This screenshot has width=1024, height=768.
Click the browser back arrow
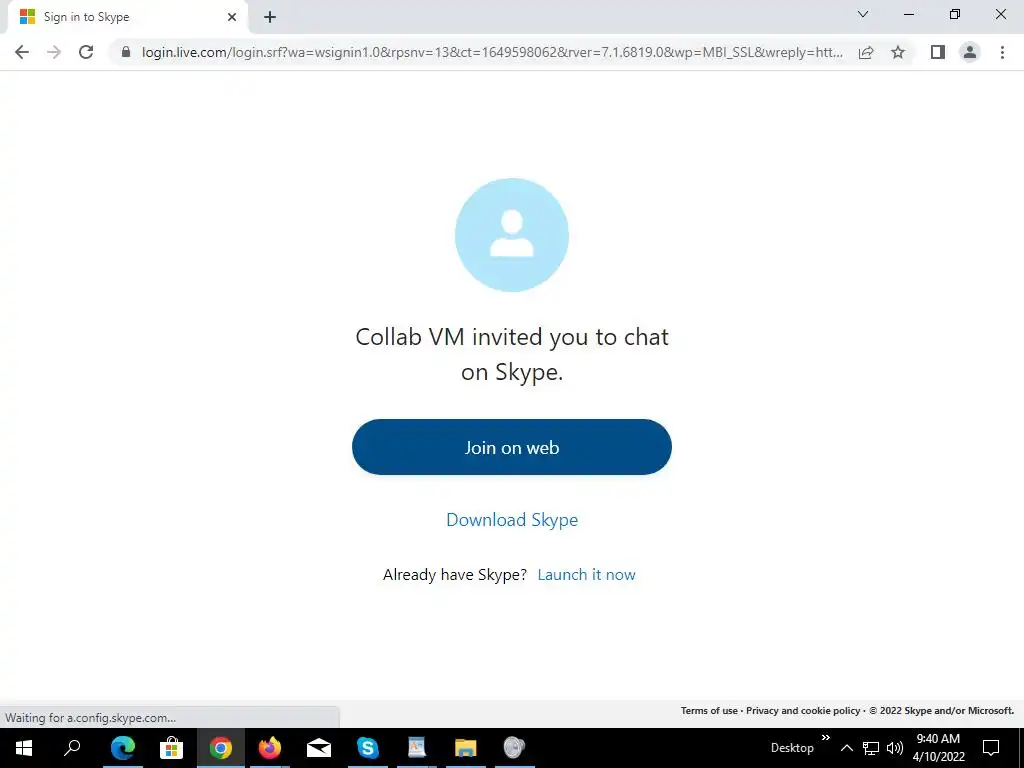[22, 52]
